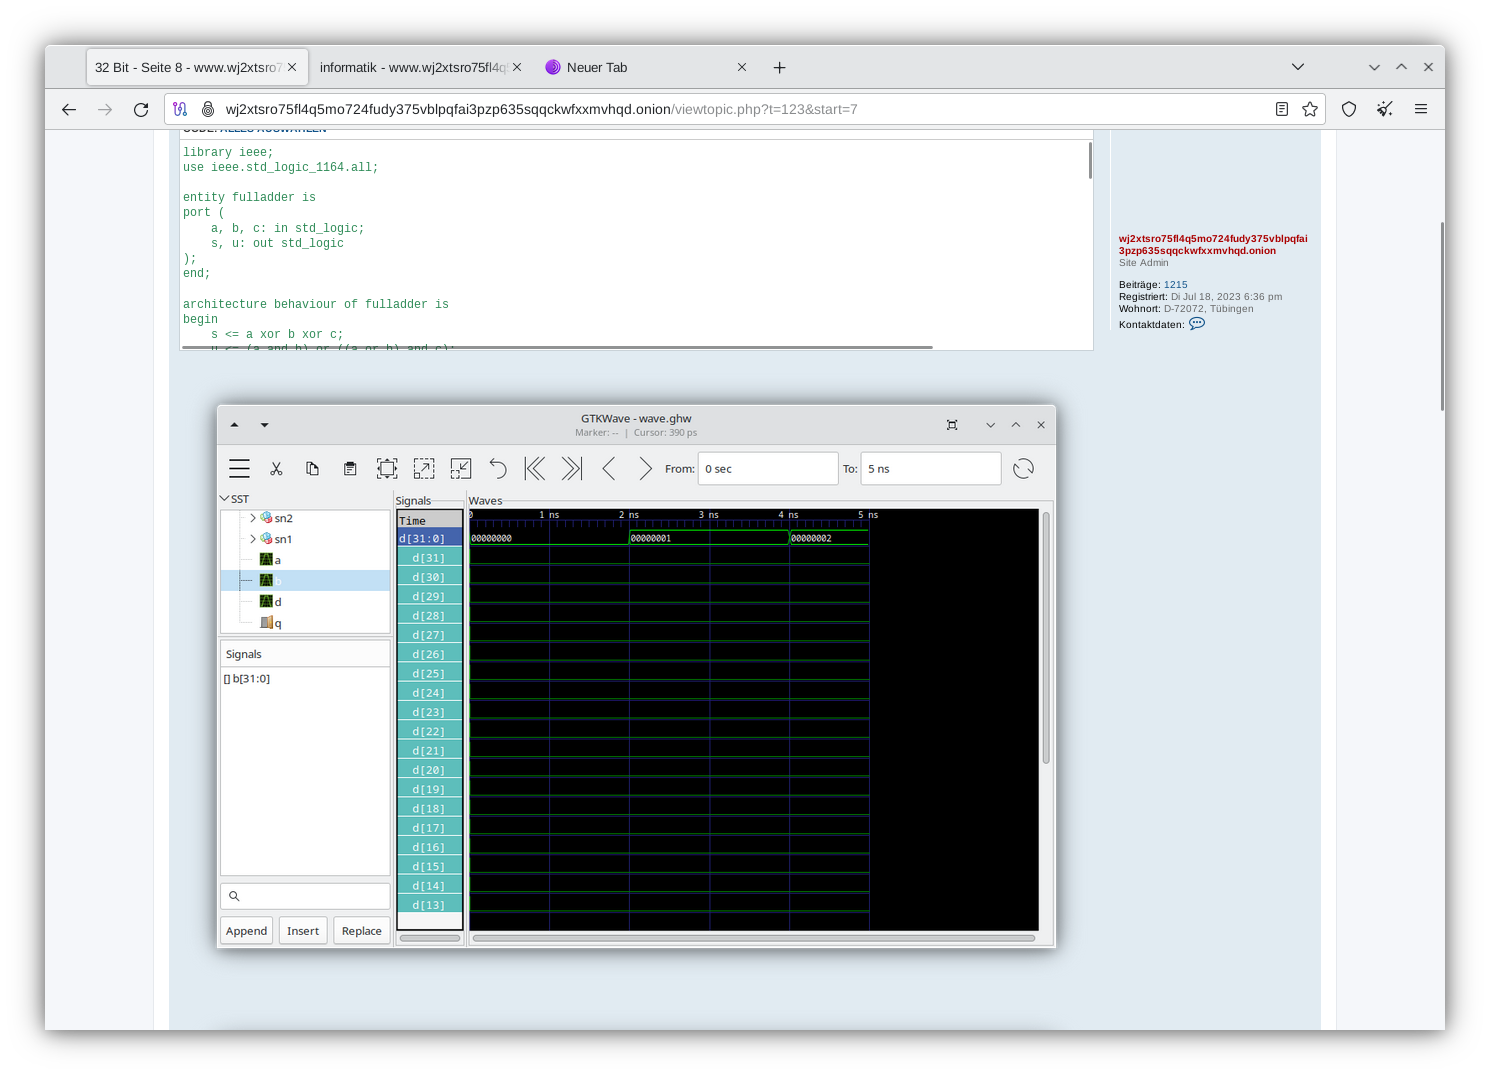Image resolution: width=1490 pixels, height=1075 pixels.
Task: Paste traces from buffer
Action: (x=350, y=468)
